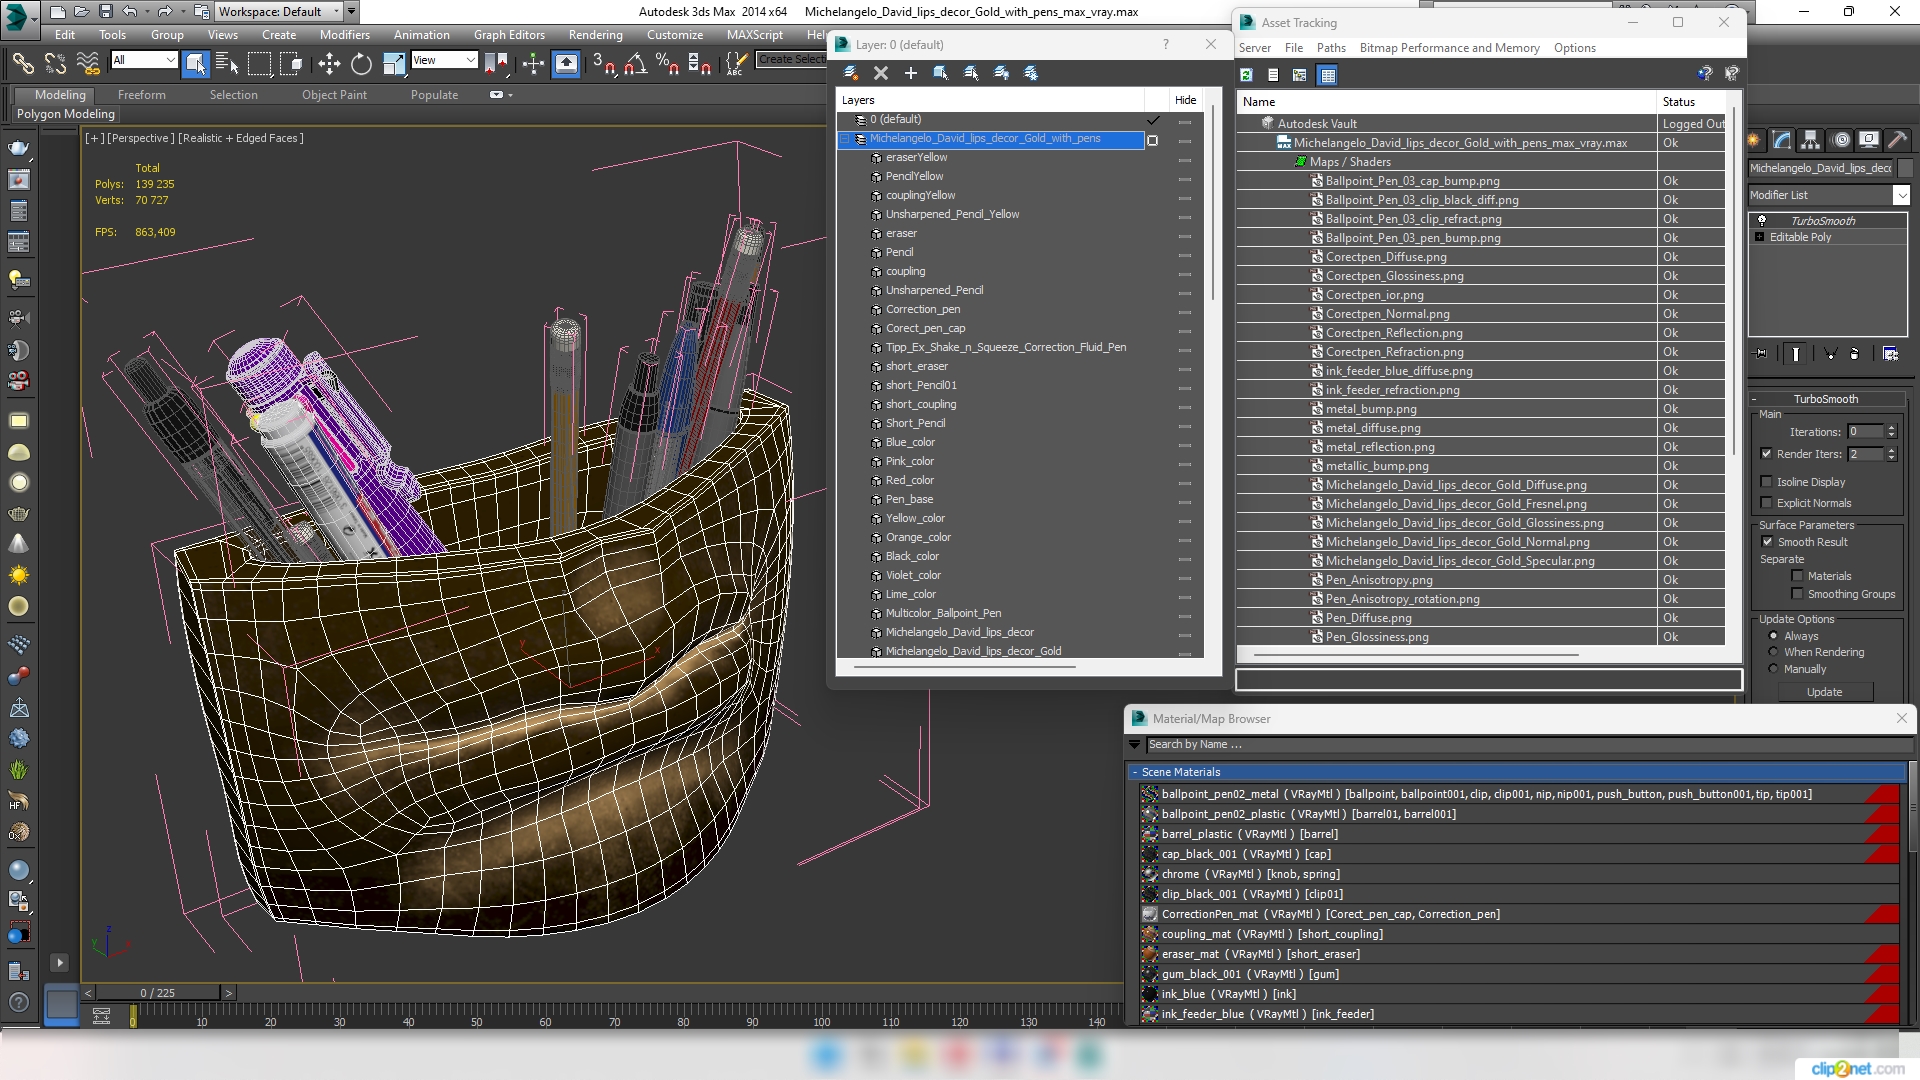This screenshot has height=1080, width=1920.
Task: Click Pin Stack icon under modifier stack
Action: coord(1762,354)
